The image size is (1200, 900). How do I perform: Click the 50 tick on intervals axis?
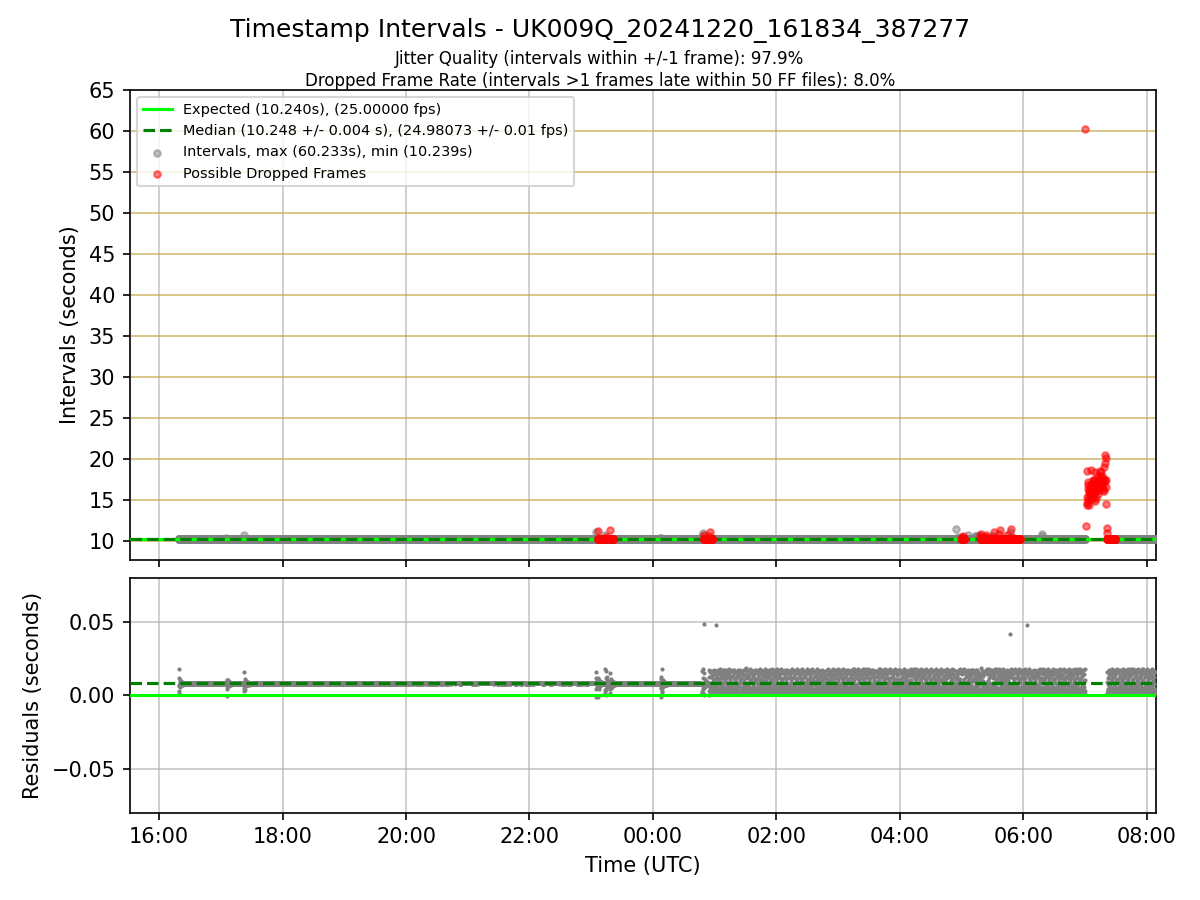point(103,213)
